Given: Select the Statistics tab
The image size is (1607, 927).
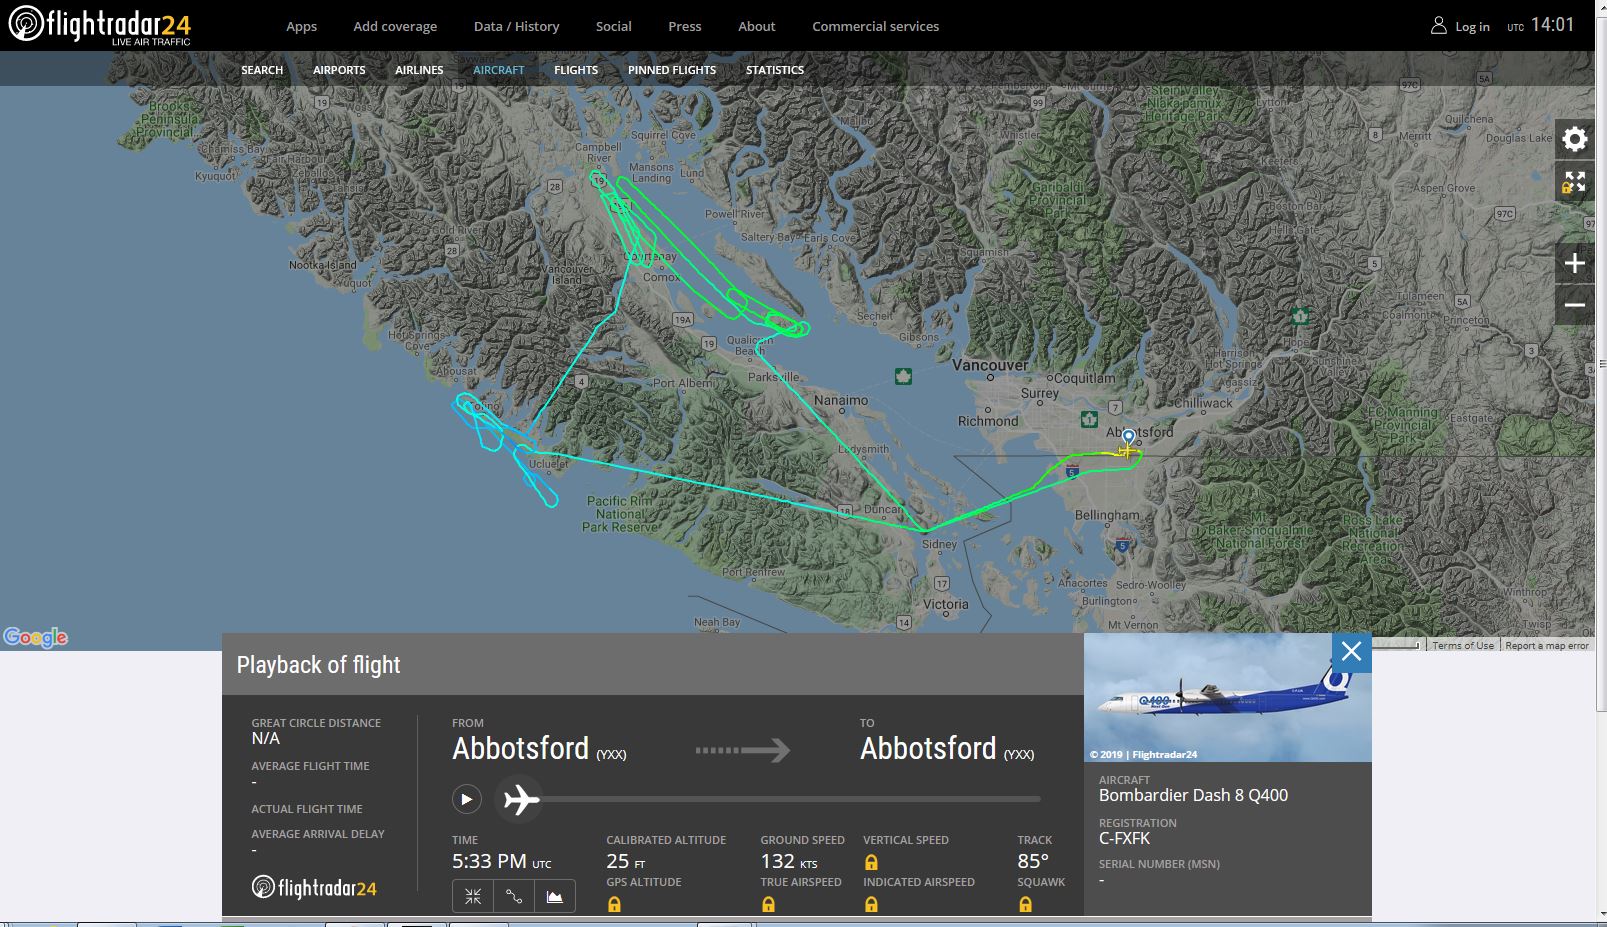Looking at the screenshot, I should pyautogui.click(x=774, y=70).
